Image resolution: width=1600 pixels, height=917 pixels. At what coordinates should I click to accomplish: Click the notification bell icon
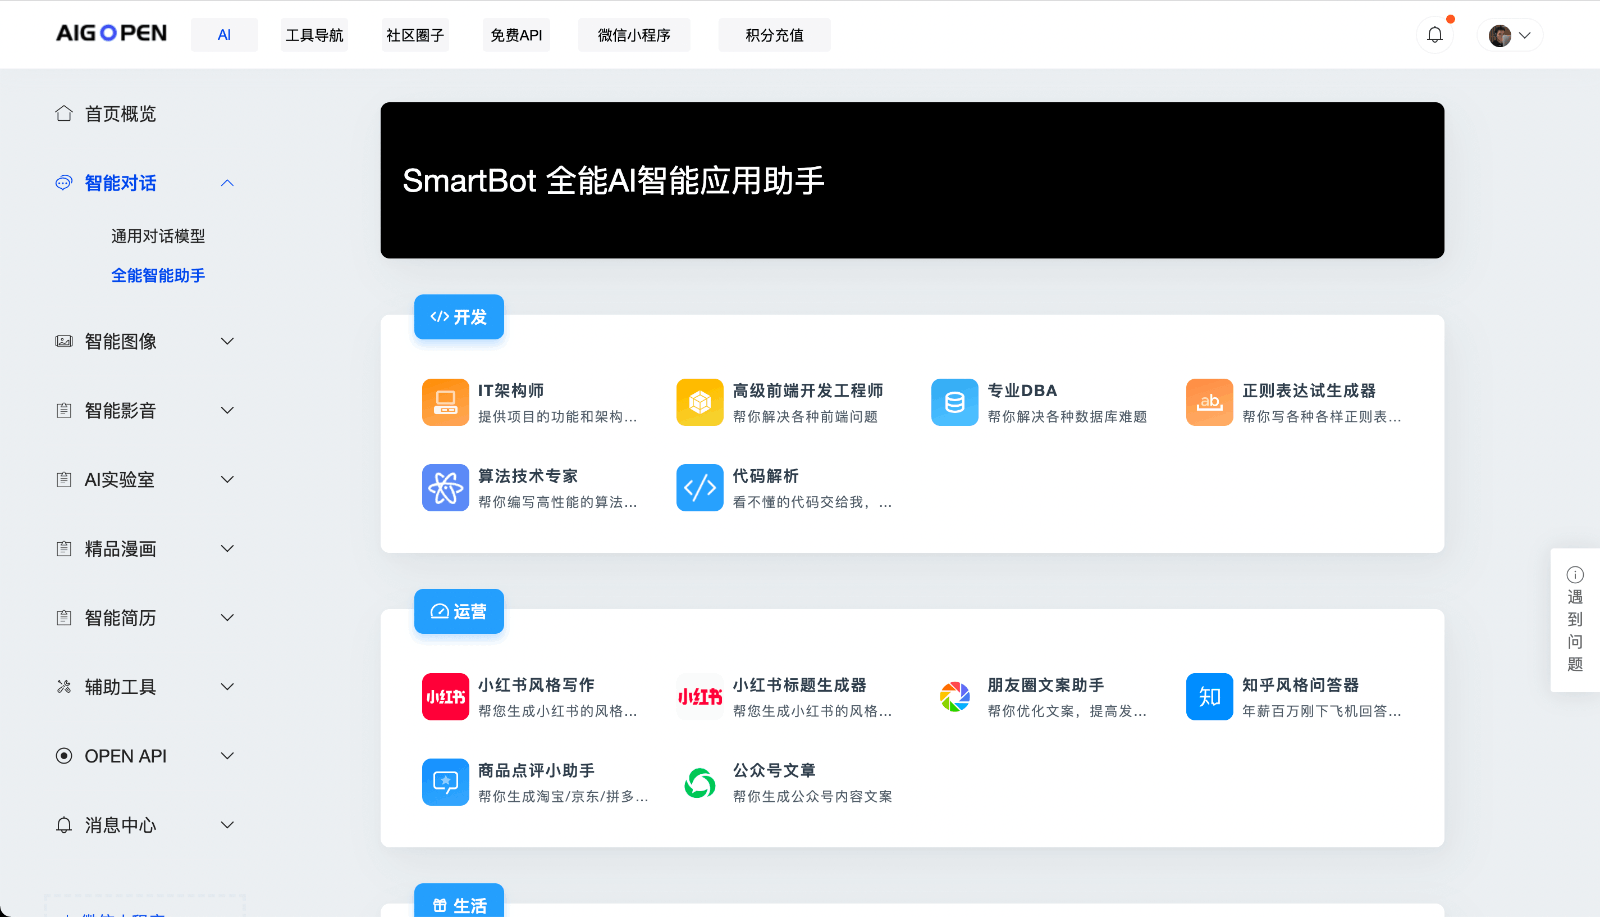pyautogui.click(x=1436, y=34)
